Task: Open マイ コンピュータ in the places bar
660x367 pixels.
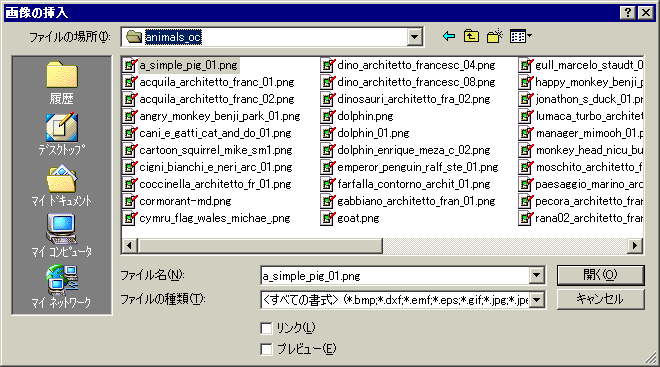Action: coord(62,236)
